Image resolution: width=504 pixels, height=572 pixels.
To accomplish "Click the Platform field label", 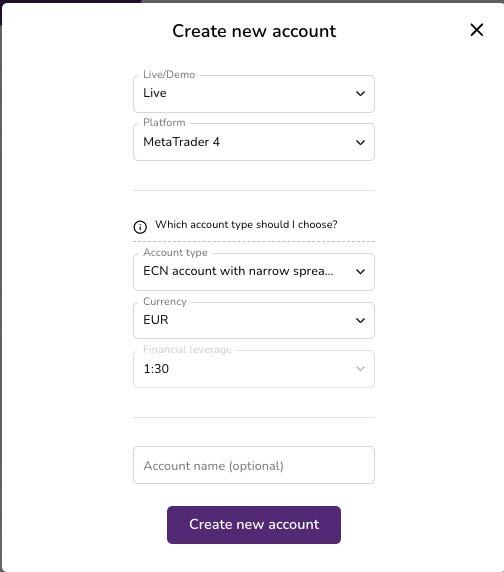I will point(164,122).
